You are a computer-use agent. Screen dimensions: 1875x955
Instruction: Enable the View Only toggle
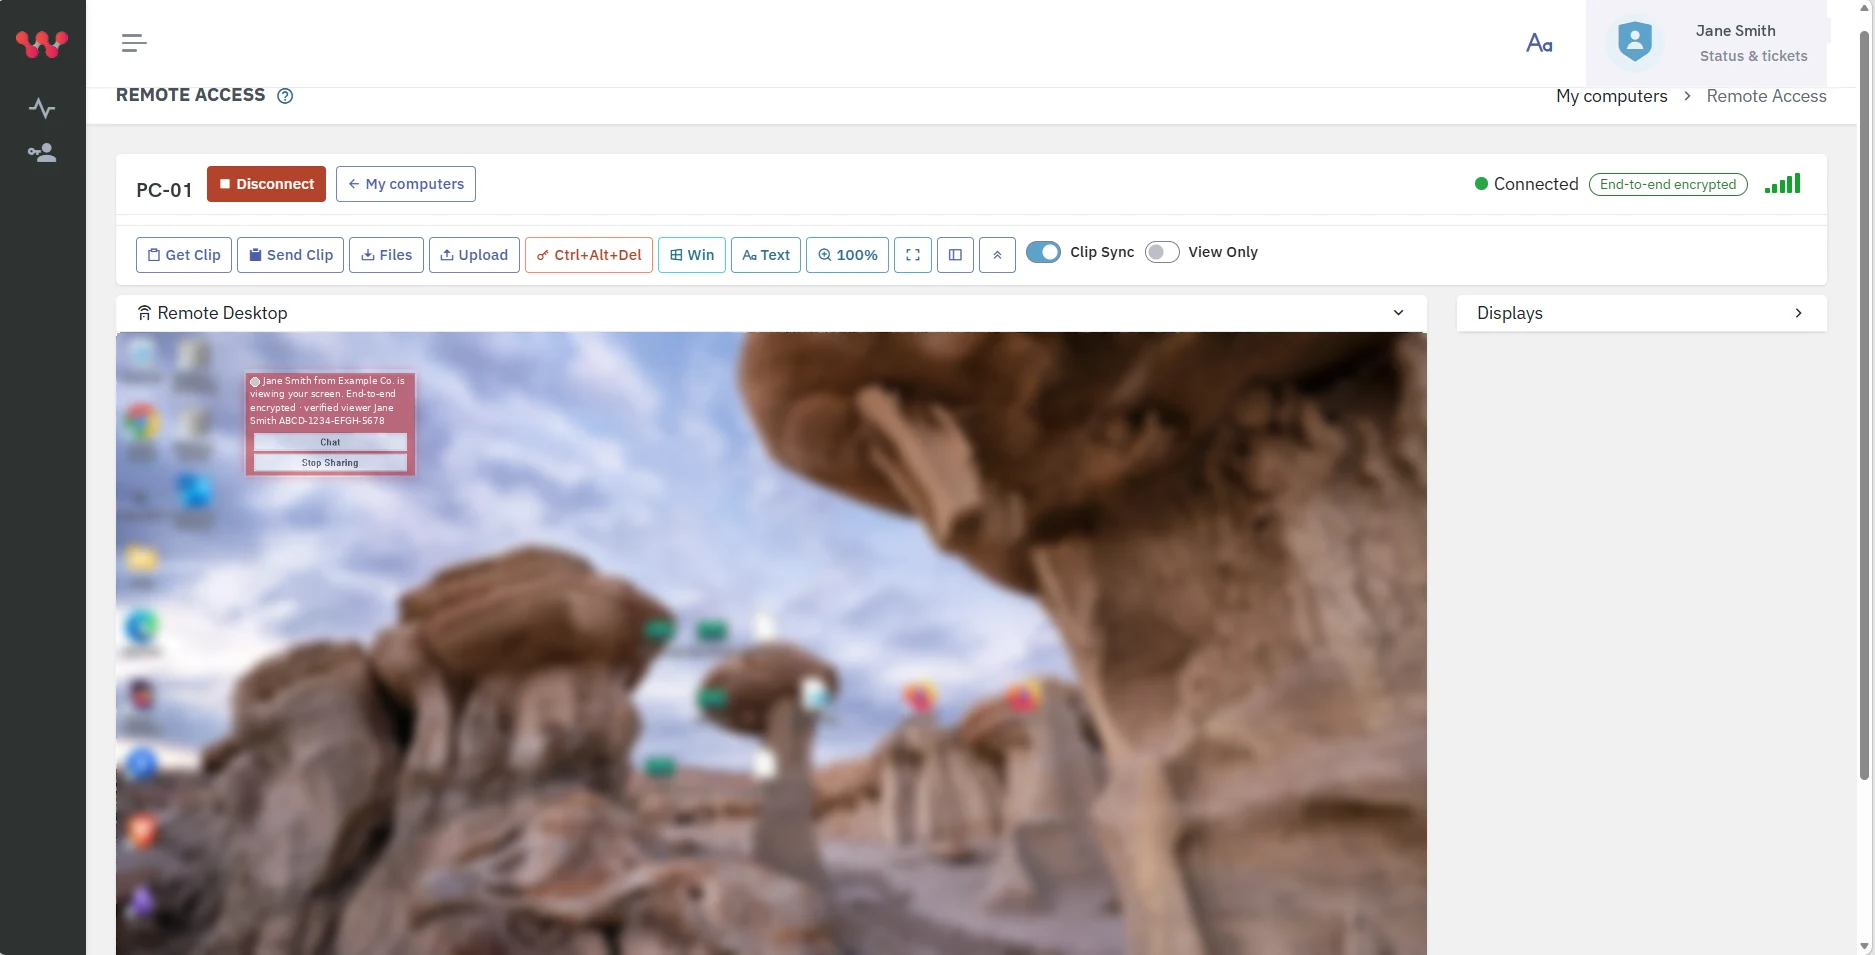(x=1162, y=252)
